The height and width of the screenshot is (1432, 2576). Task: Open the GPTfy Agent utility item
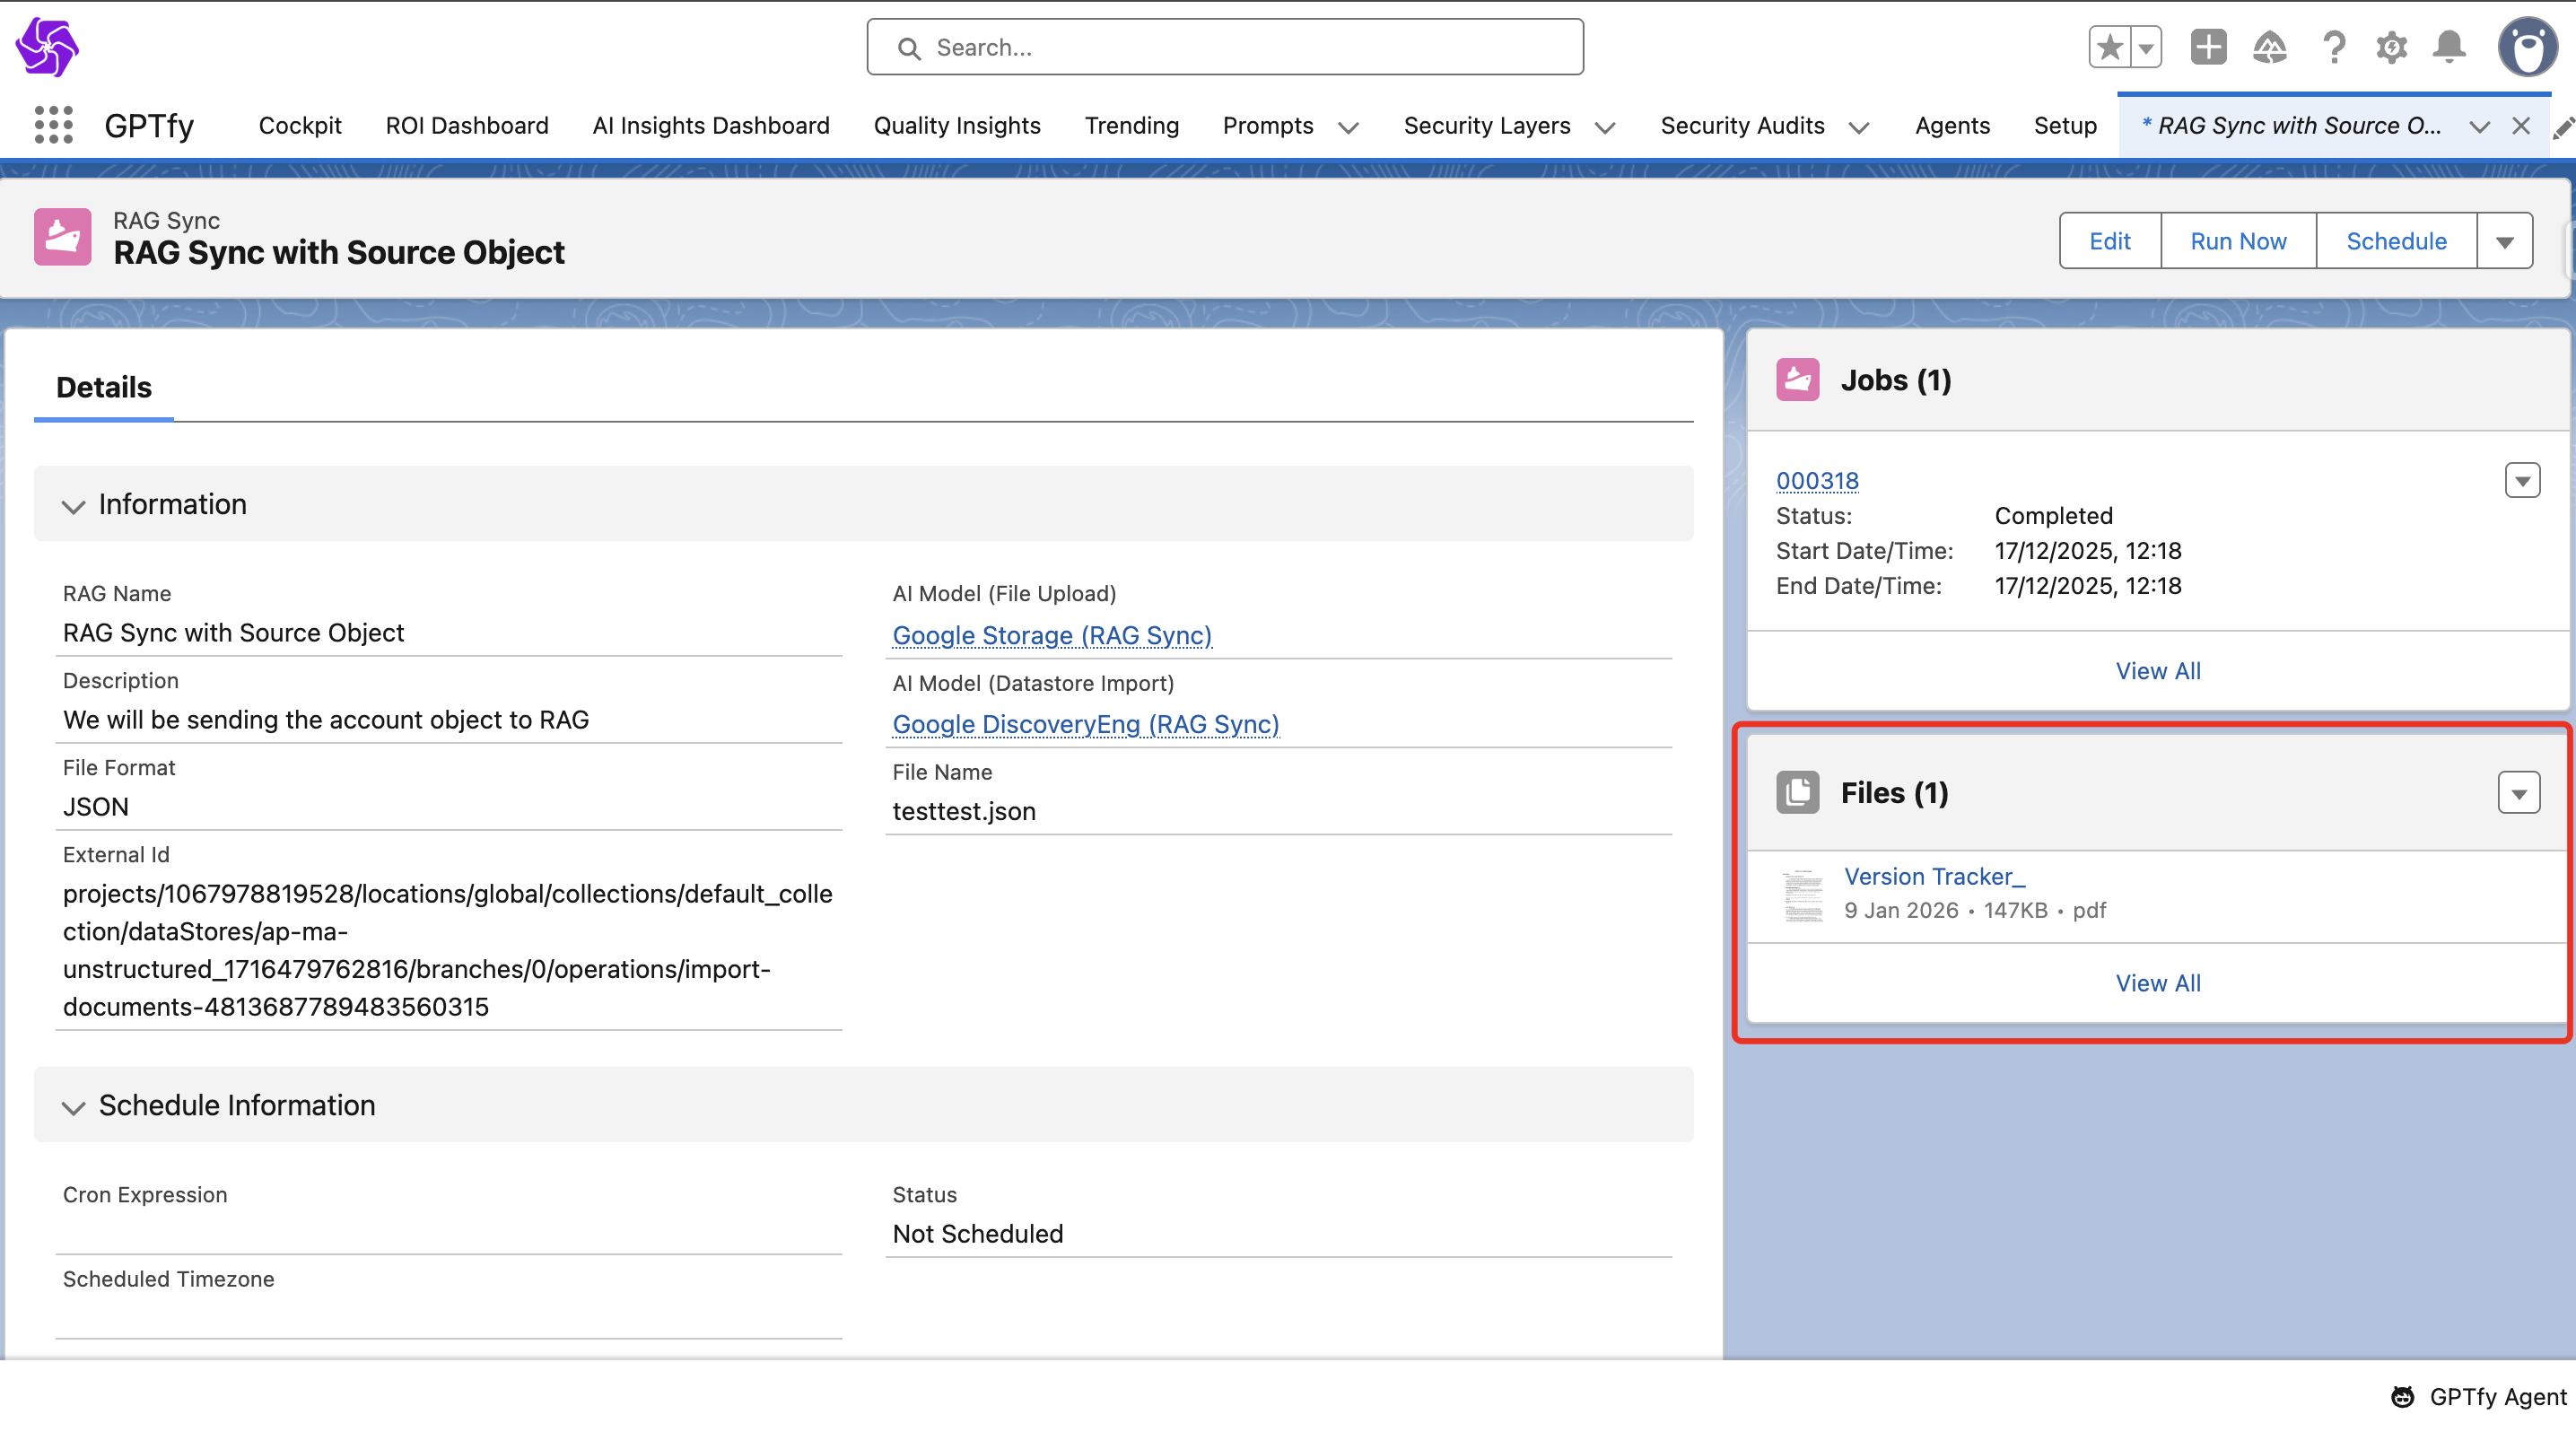[2478, 1396]
